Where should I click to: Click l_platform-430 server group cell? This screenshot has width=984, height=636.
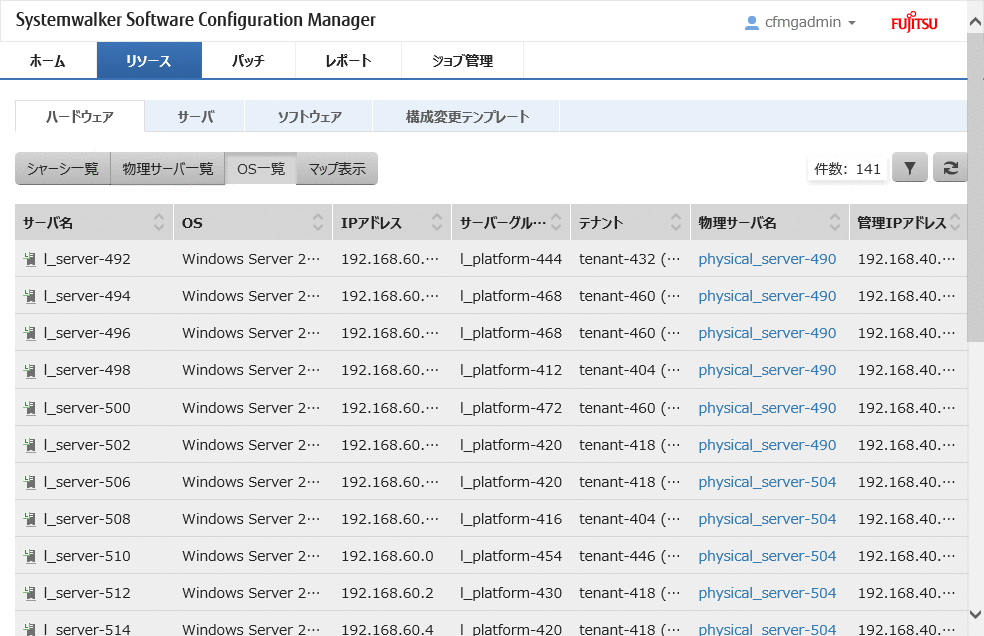tap(511, 593)
